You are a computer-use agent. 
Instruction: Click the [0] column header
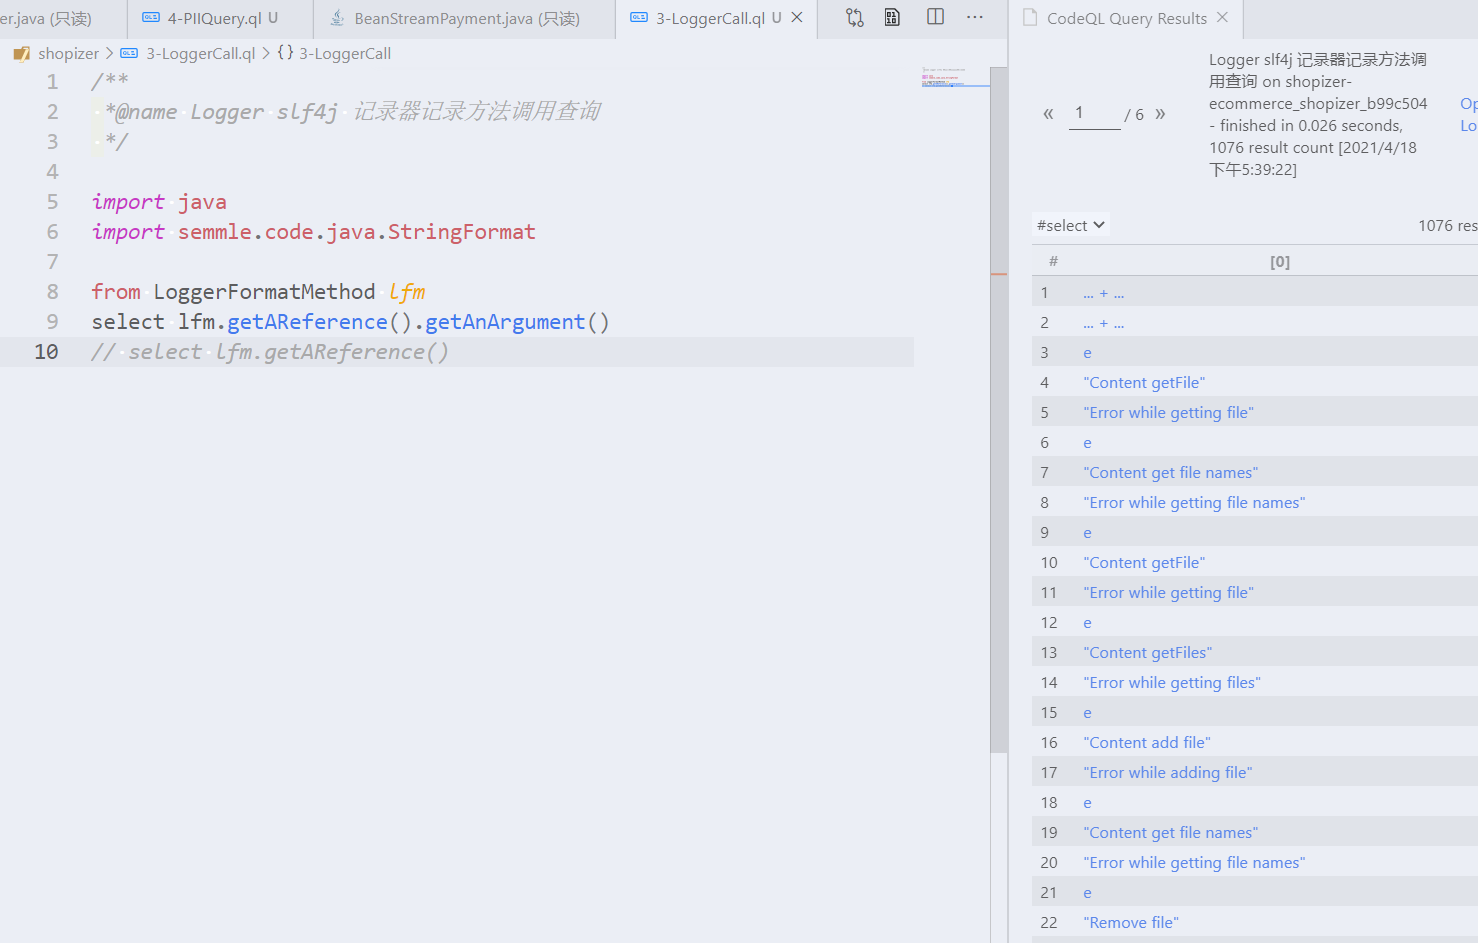[x=1280, y=262]
